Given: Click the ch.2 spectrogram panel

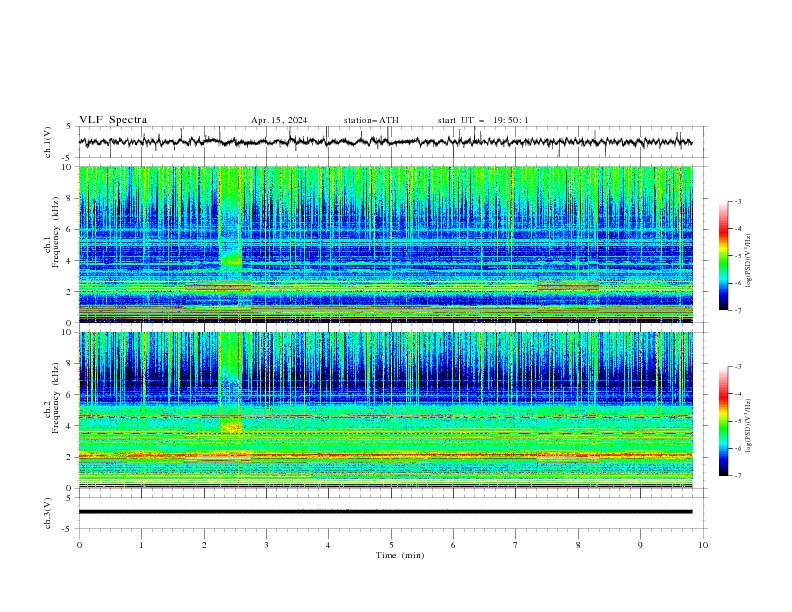Looking at the screenshot, I should tap(386, 410).
